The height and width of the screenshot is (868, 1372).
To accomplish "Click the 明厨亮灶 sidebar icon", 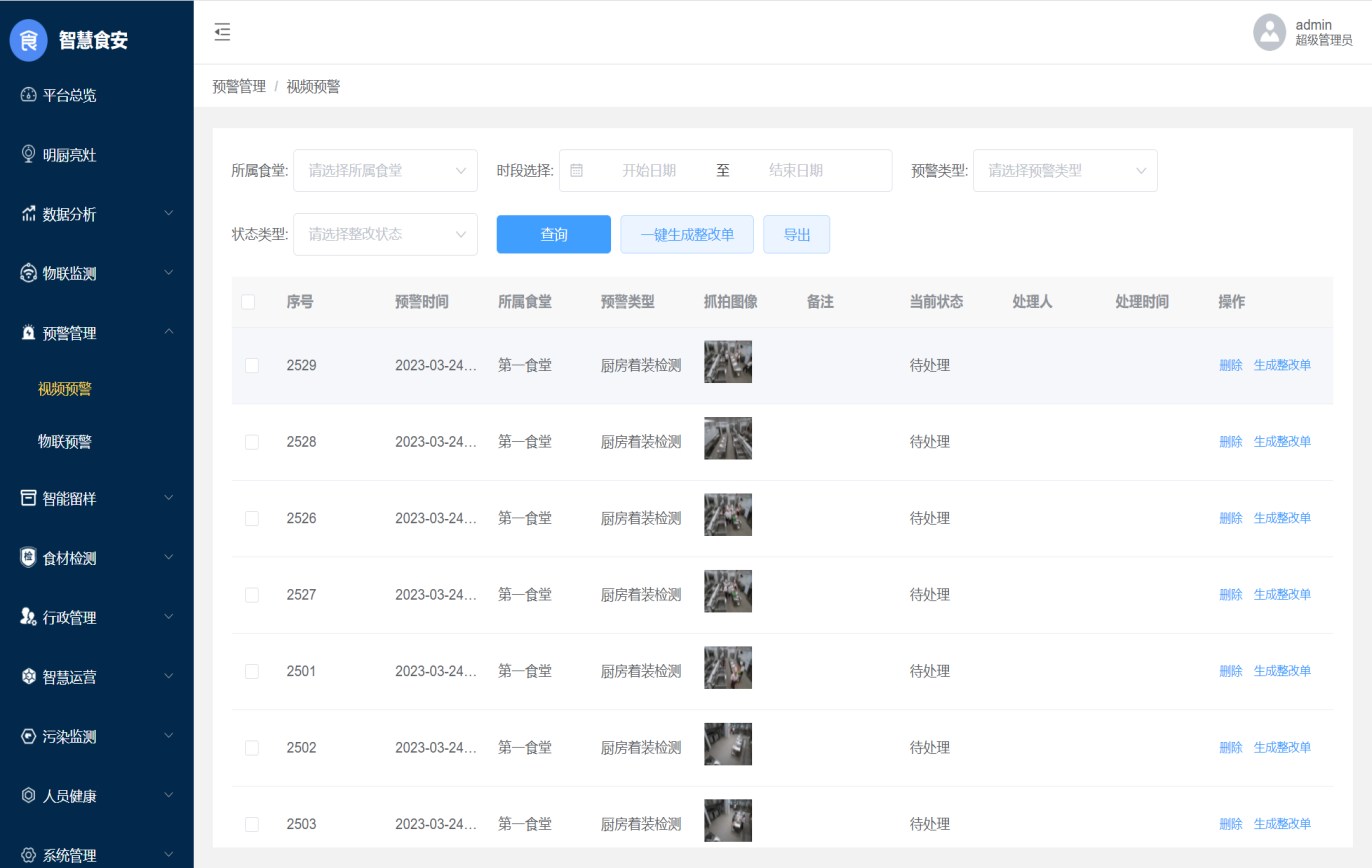I will [29, 155].
